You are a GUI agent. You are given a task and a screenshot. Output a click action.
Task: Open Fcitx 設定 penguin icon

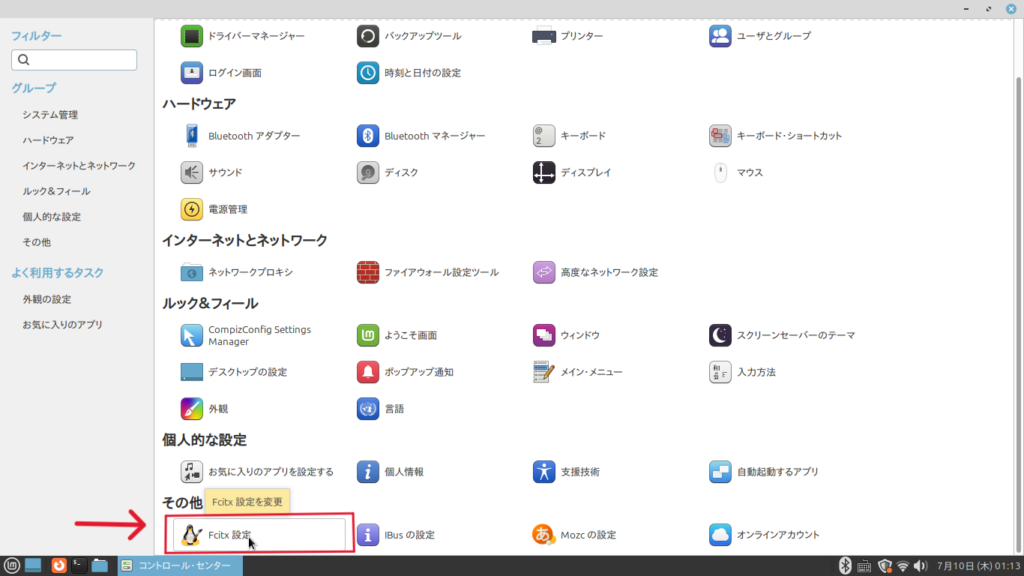click(x=191, y=535)
